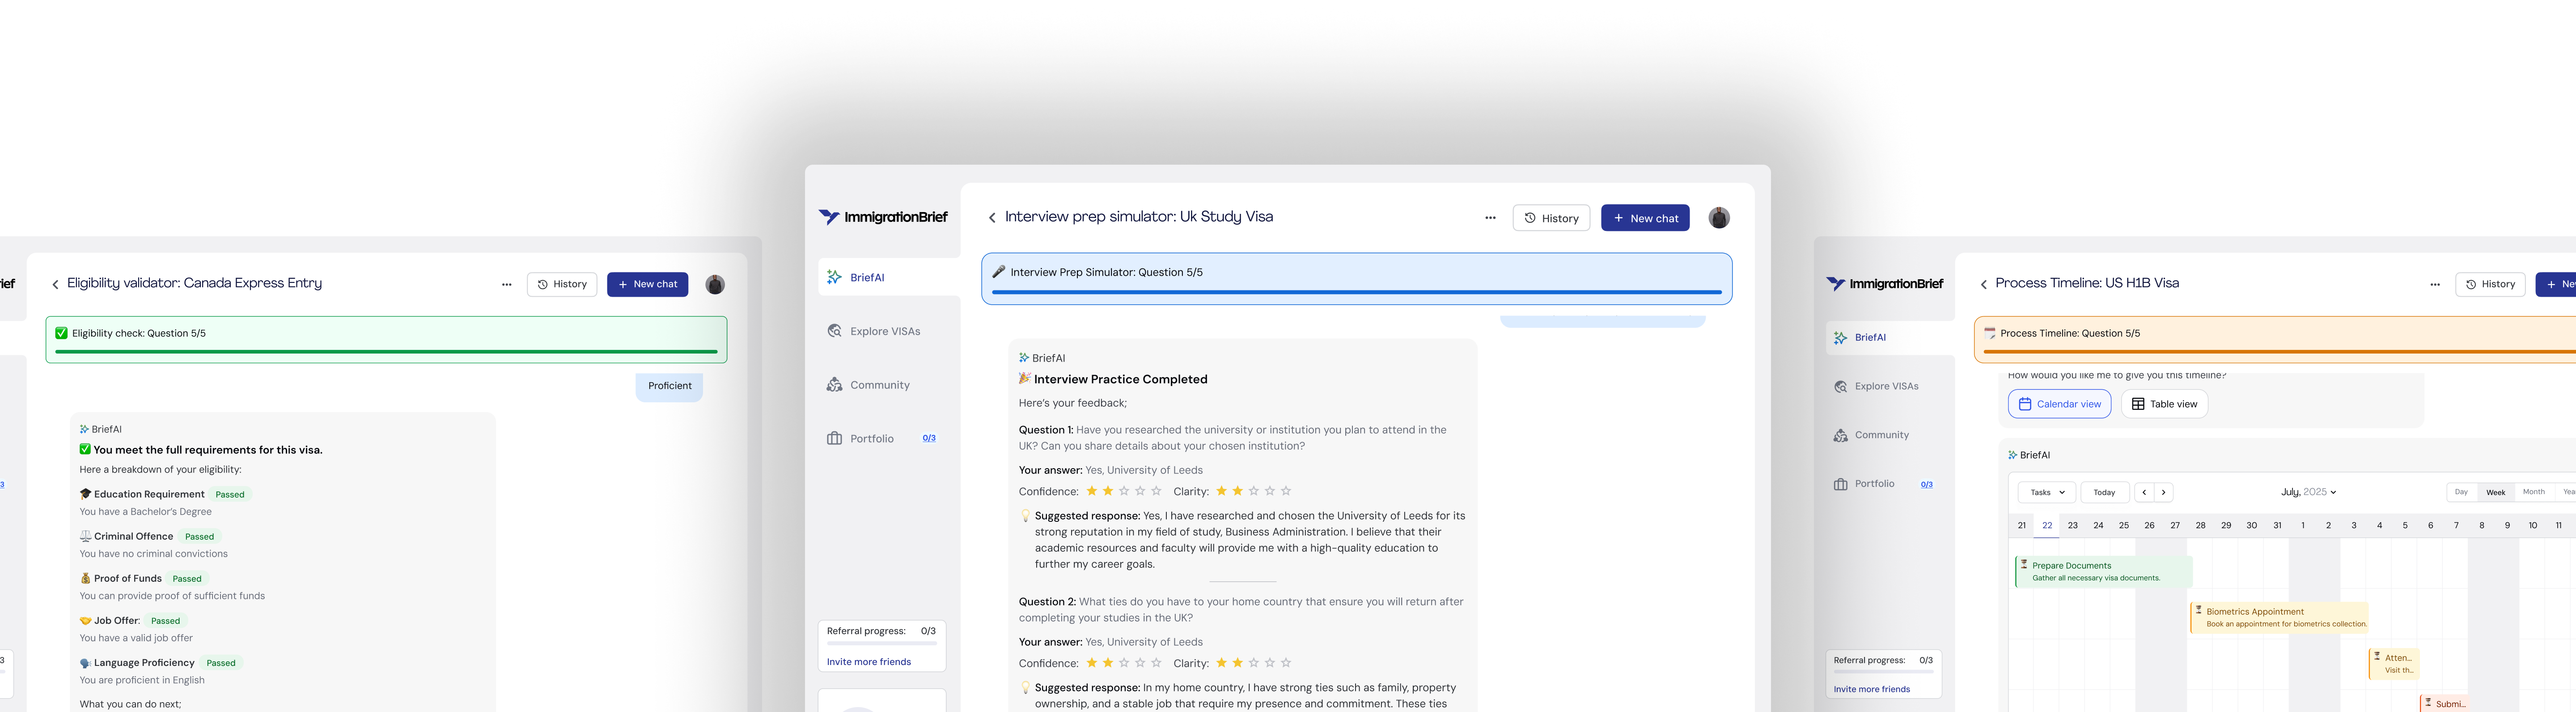Viewport: 2576px width, 712px height.
Task: Select BriefAI in Interview prep sidebar
Action: tap(889, 277)
